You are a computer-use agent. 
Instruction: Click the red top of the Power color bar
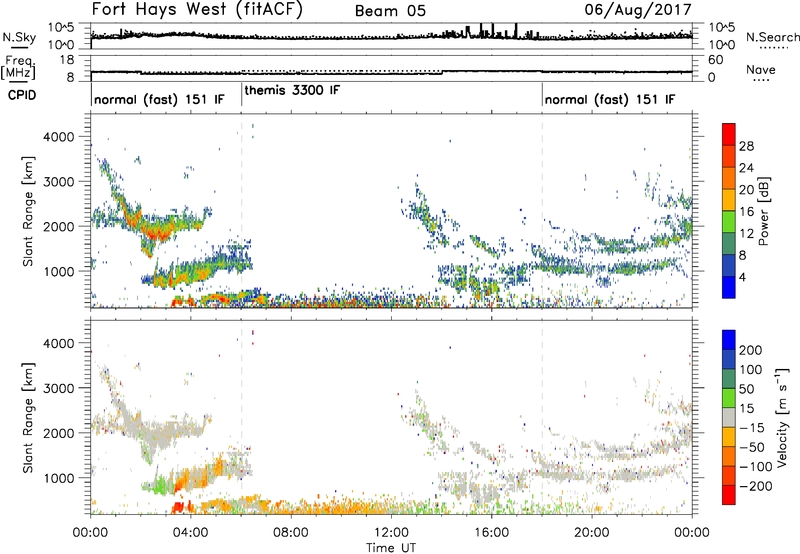pos(729,133)
